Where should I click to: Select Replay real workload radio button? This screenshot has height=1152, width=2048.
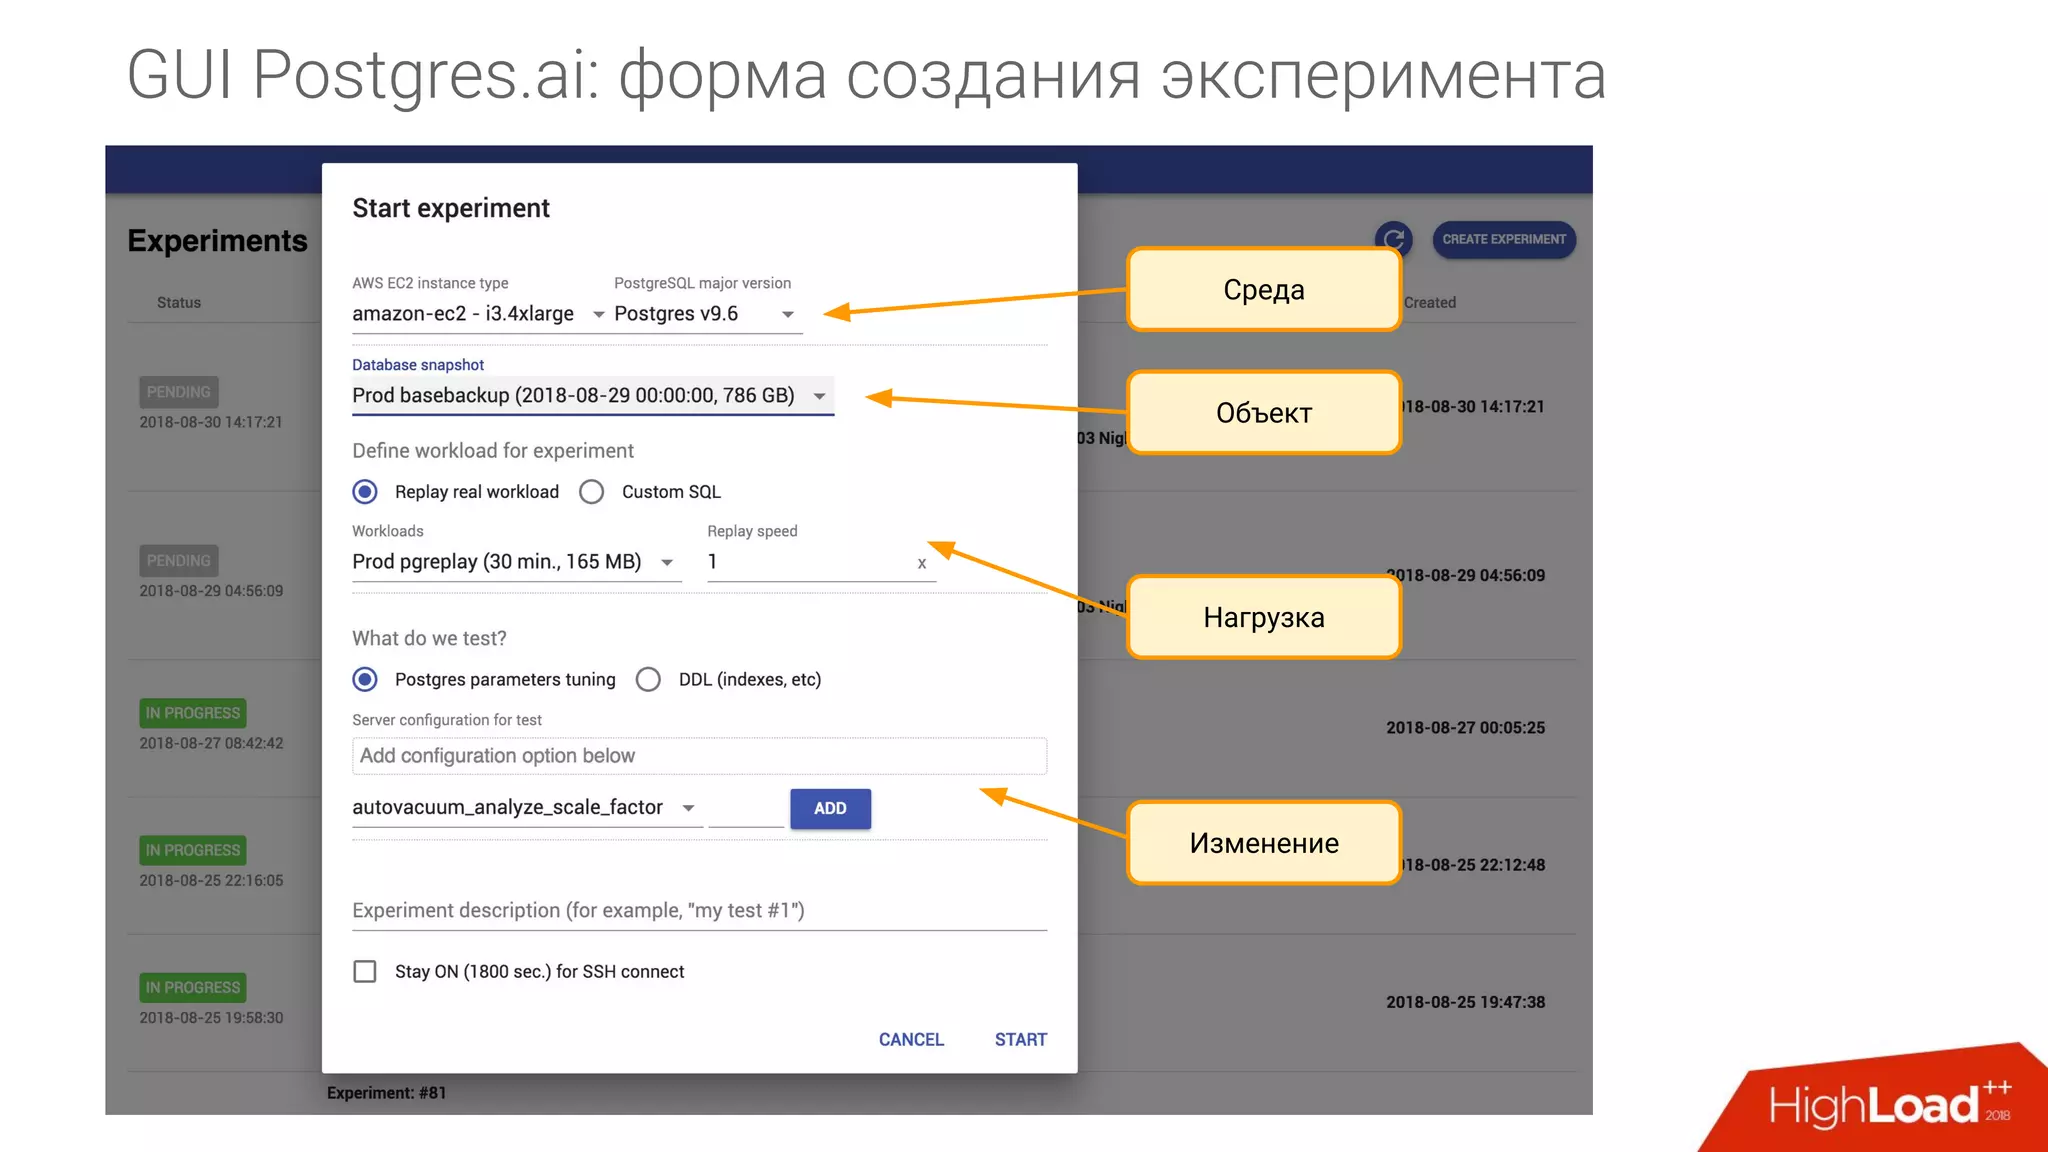point(365,492)
